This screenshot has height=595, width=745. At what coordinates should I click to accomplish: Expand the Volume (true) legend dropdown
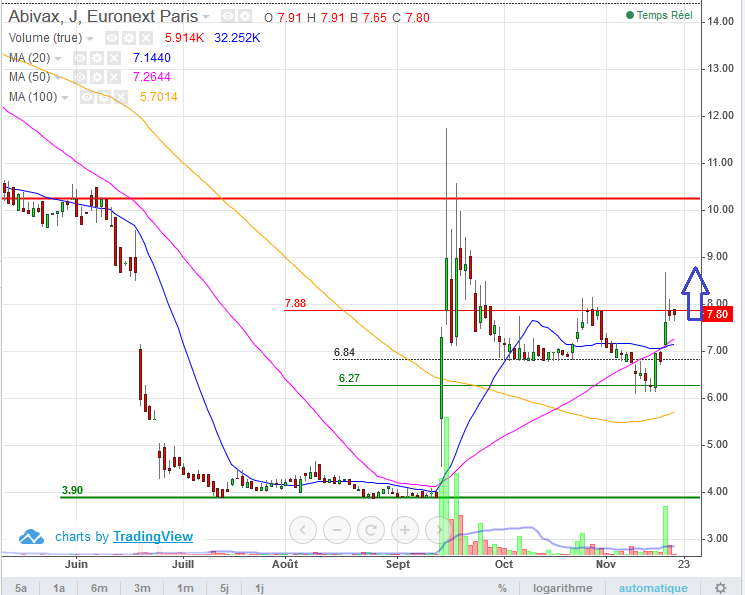tap(90, 38)
